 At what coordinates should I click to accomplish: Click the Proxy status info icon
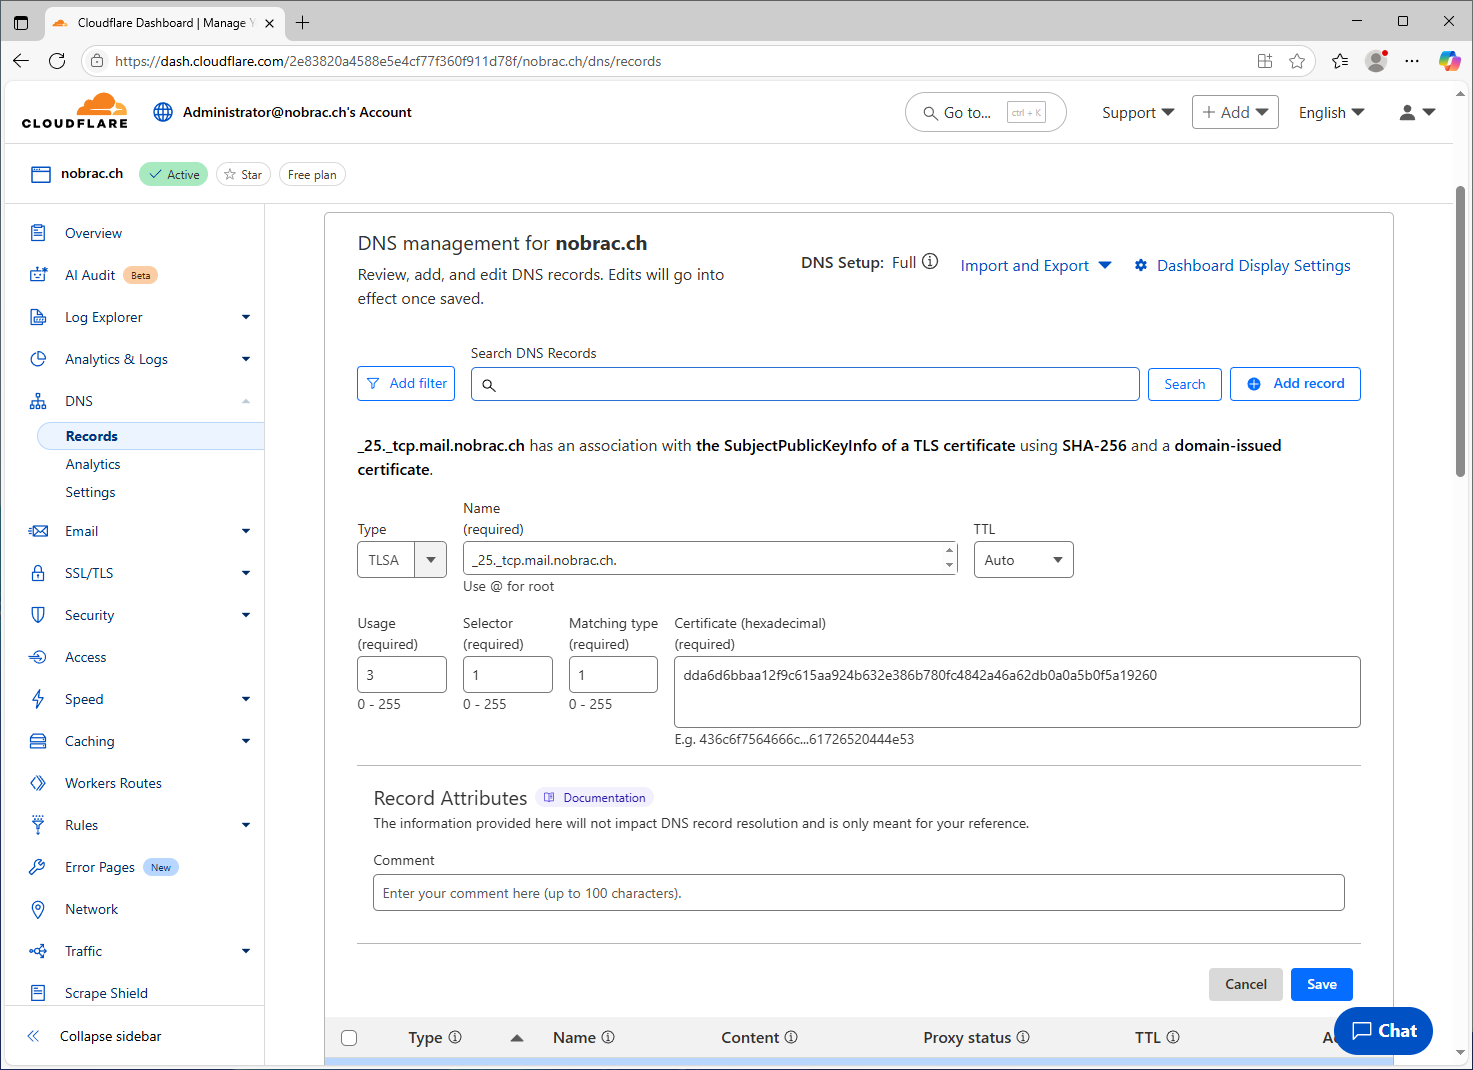point(1023,1037)
